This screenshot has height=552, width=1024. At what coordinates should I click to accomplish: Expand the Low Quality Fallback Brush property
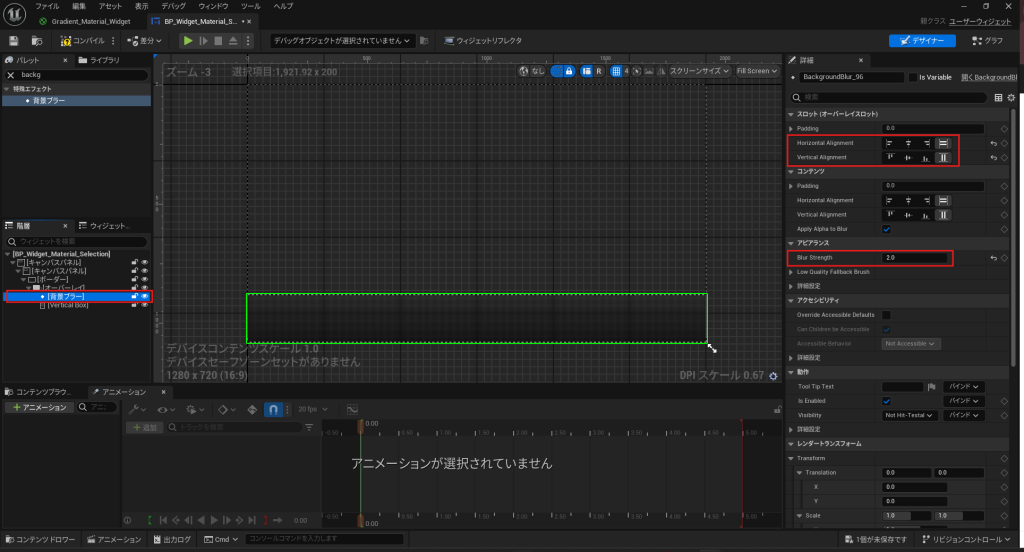(792, 272)
